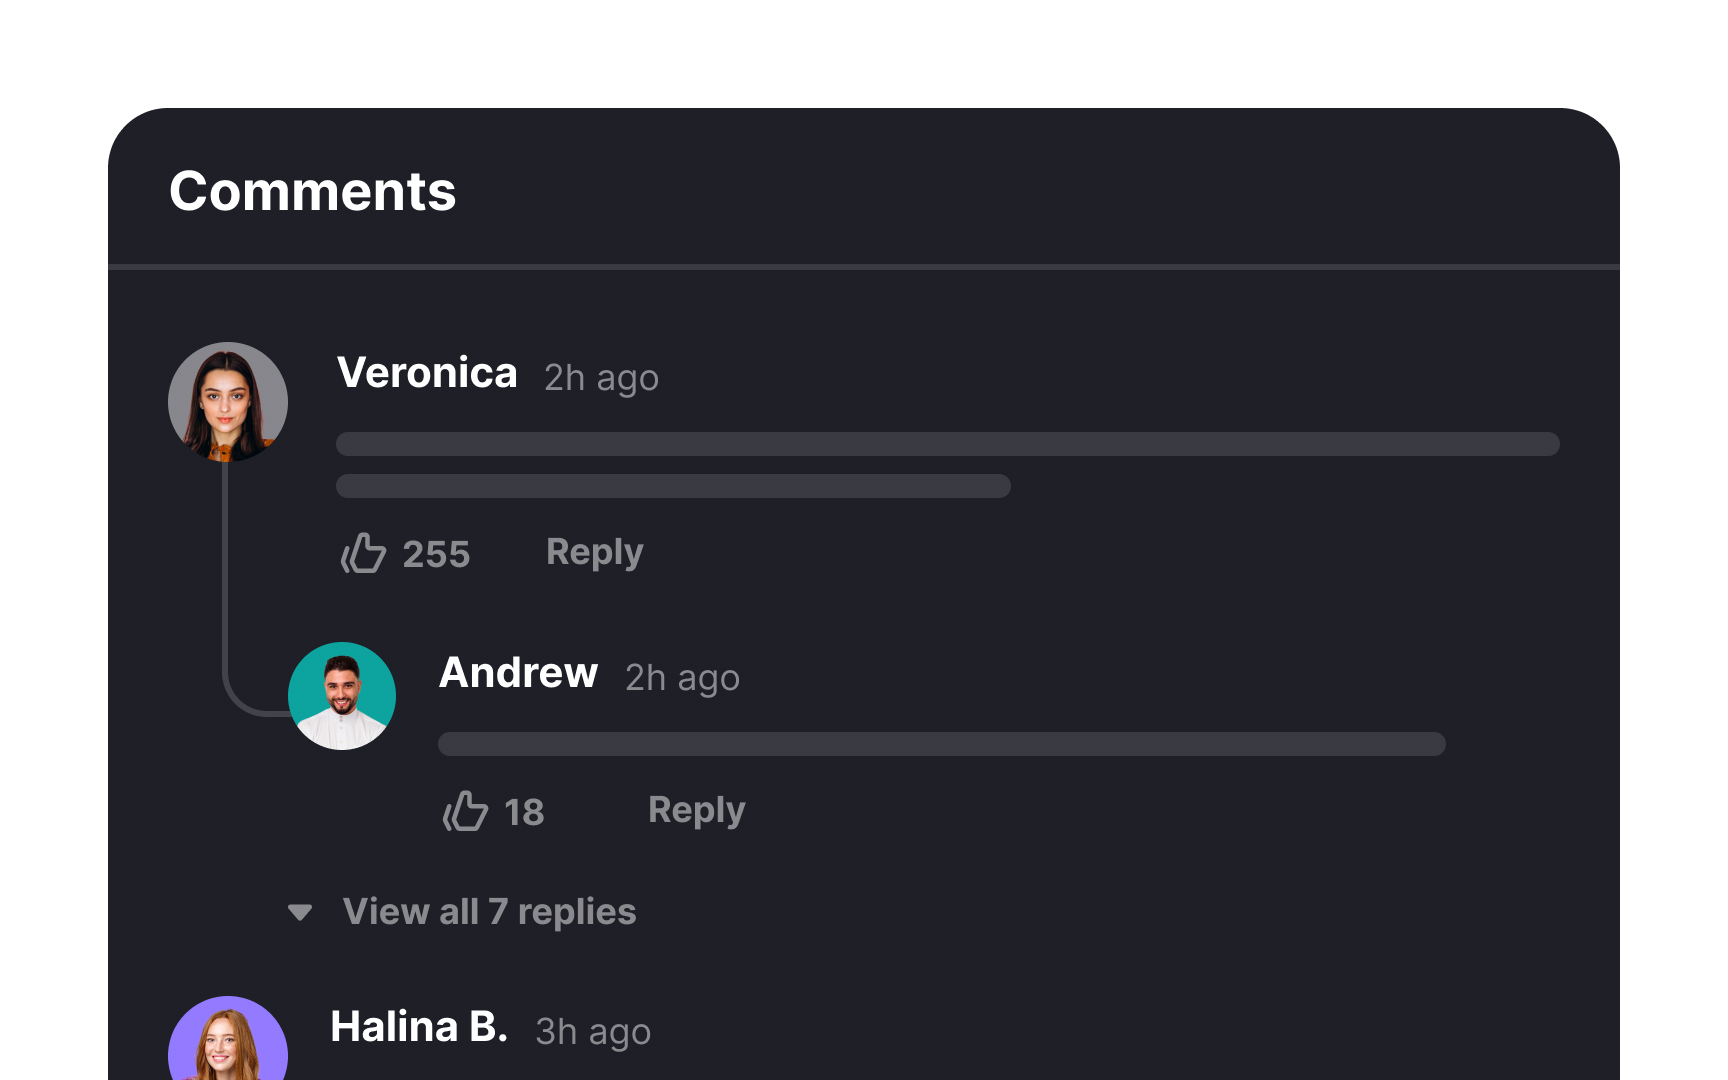Open Halina B.'s profile avatar
This screenshot has width=1728, height=1080.
coord(228,1038)
